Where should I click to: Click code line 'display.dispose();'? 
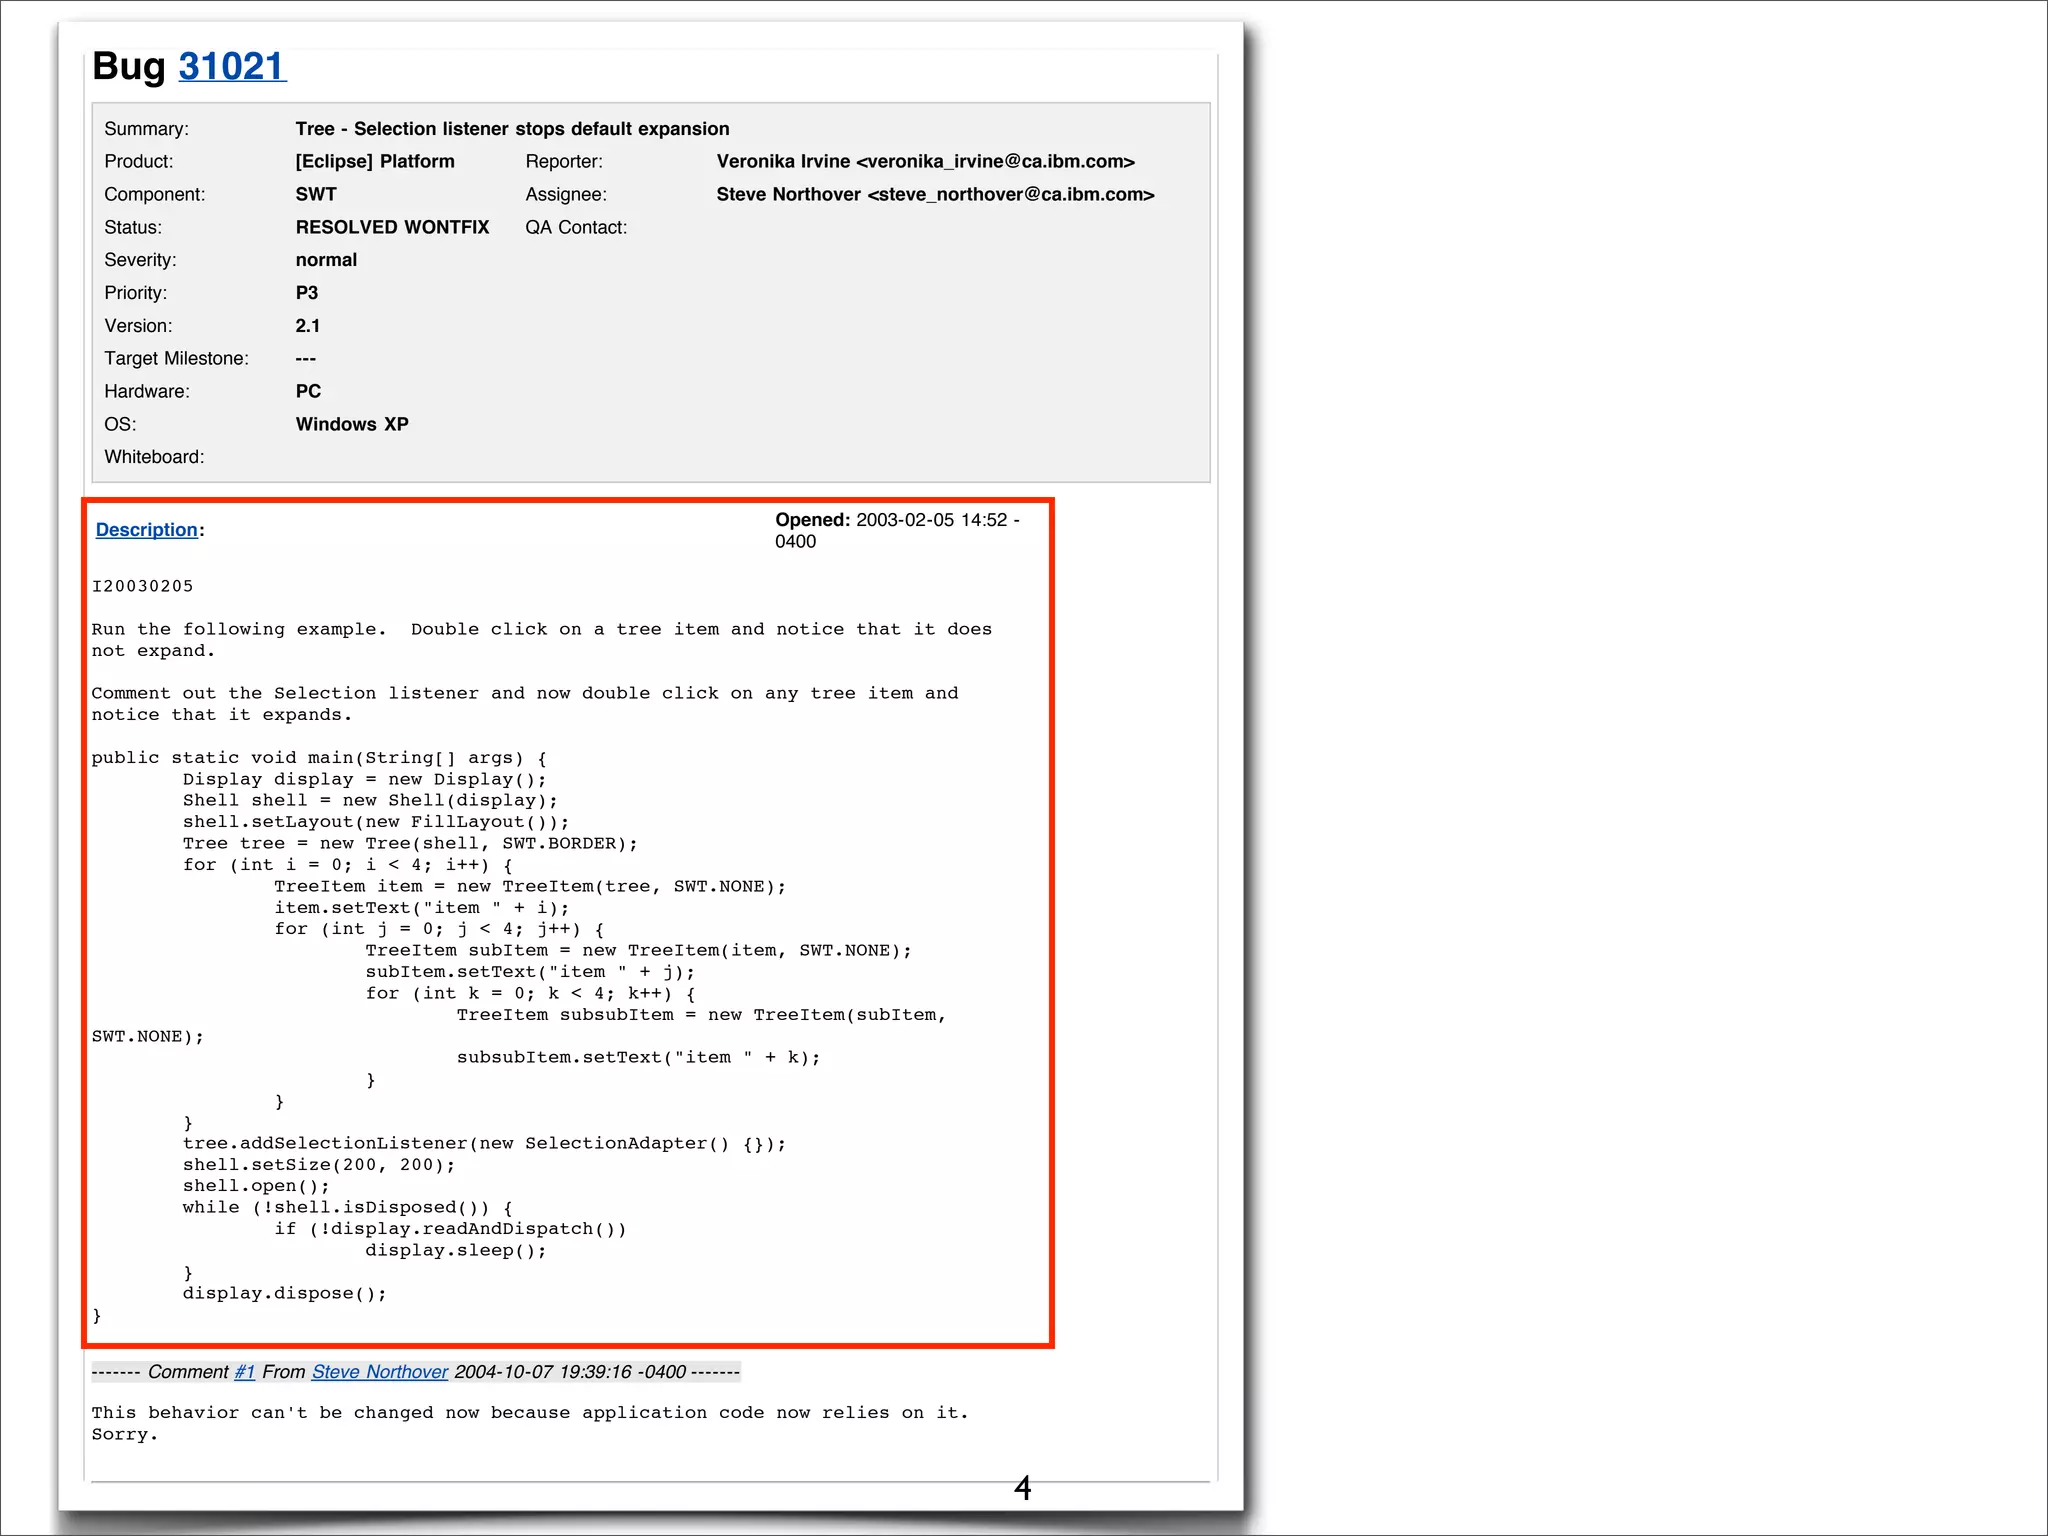tap(284, 1294)
